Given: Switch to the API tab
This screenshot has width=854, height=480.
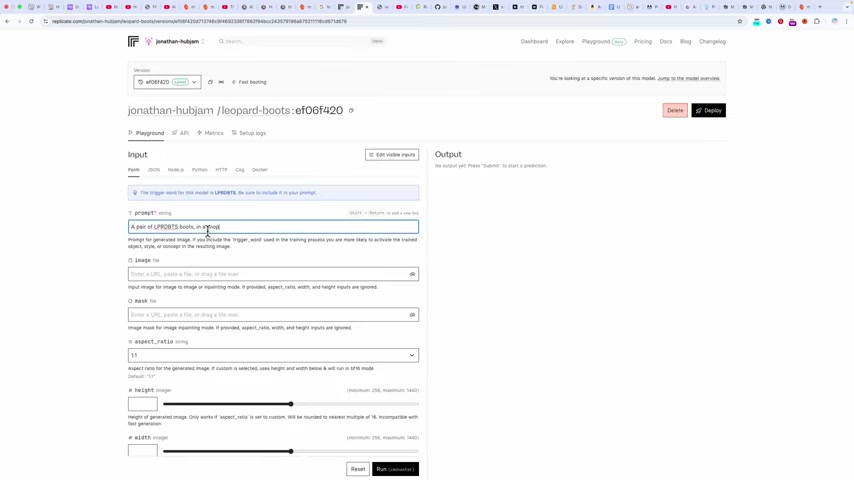Looking at the screenshot, I should (x=180, y=133).
